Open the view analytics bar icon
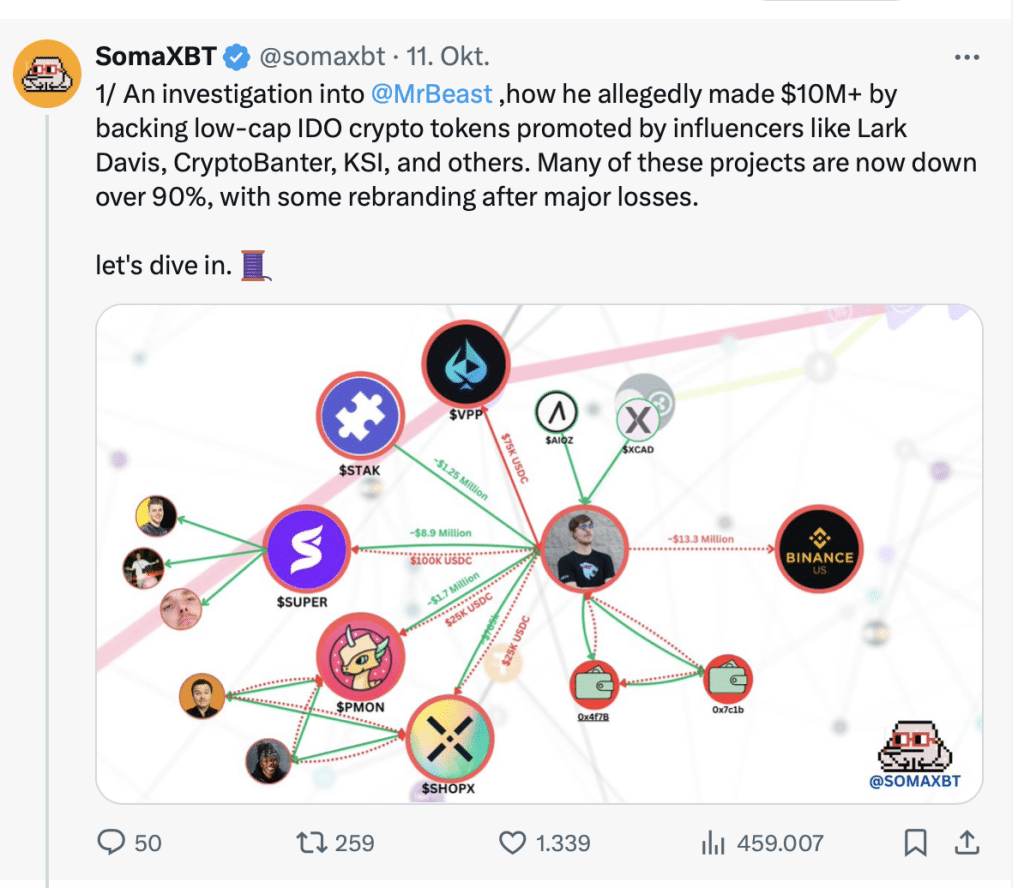This screenshot has height=888, width=1024. pyautogui.click(x=712, y=843)
